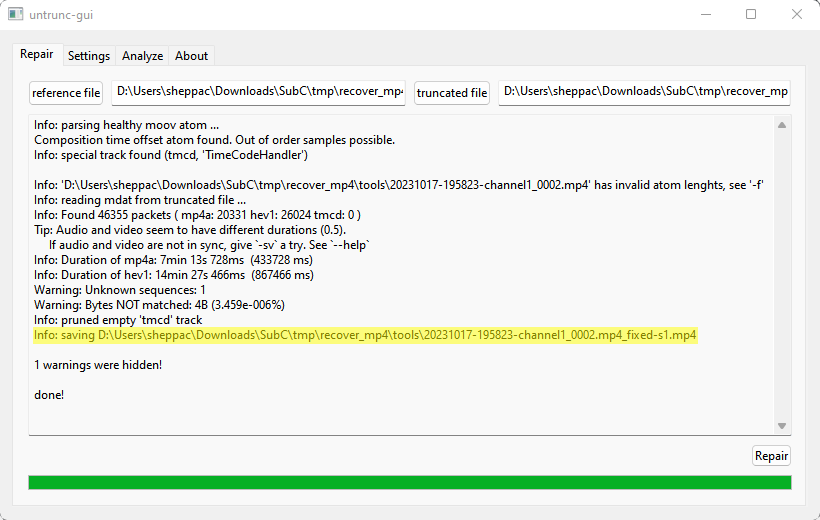
Task: Minimize the untrunc-gui window
Action: tap(704, 15)
